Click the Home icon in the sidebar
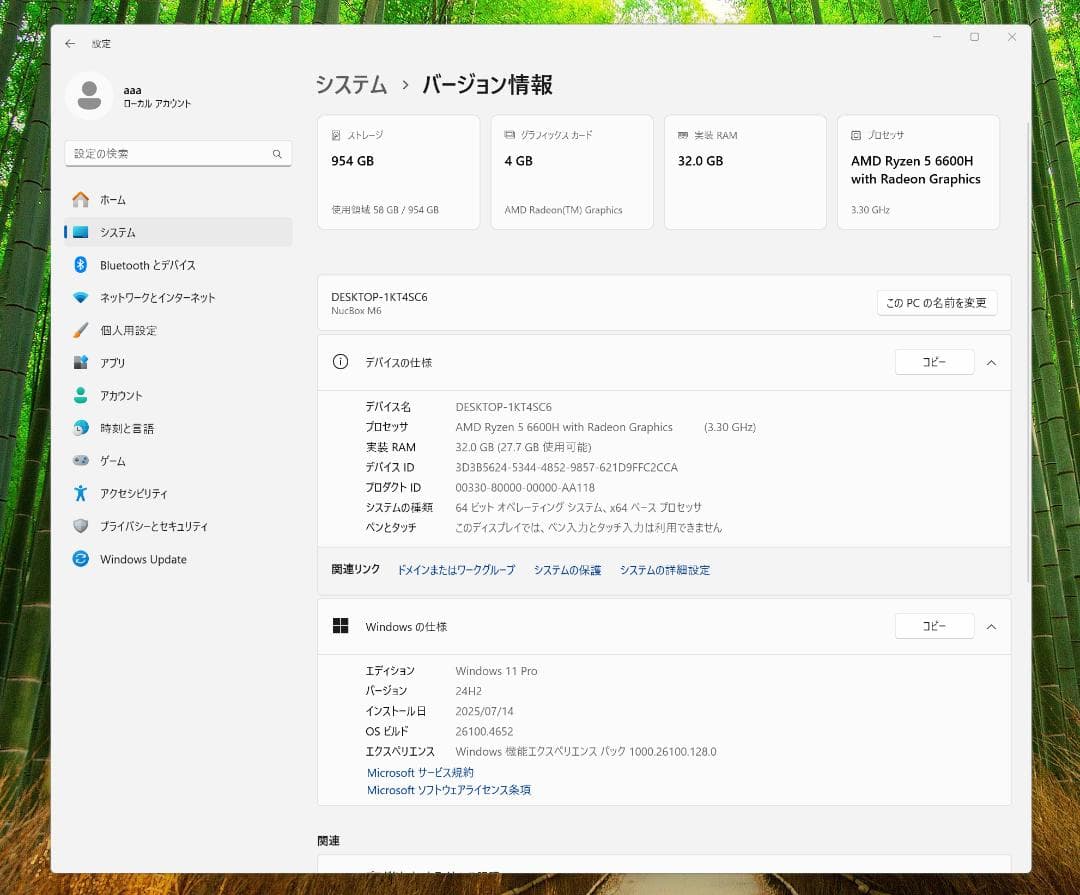1080x895 pixels. [81, 200]
